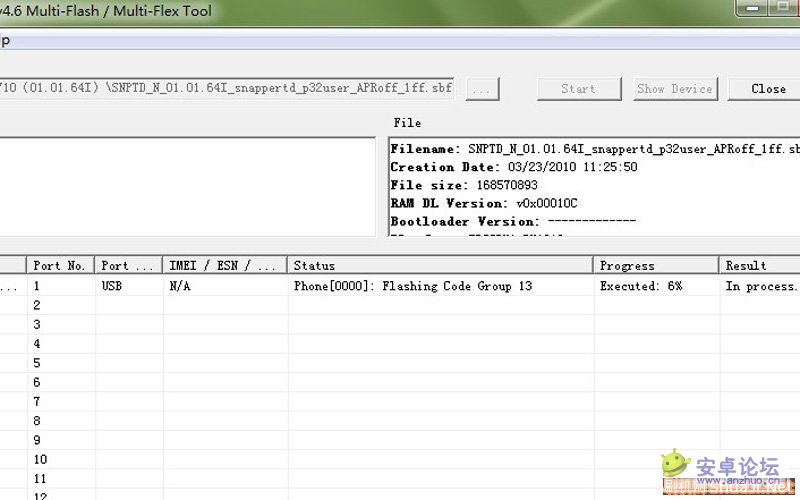
Task: Select the N/A IMEI cell
Action: tap(180, 286)
